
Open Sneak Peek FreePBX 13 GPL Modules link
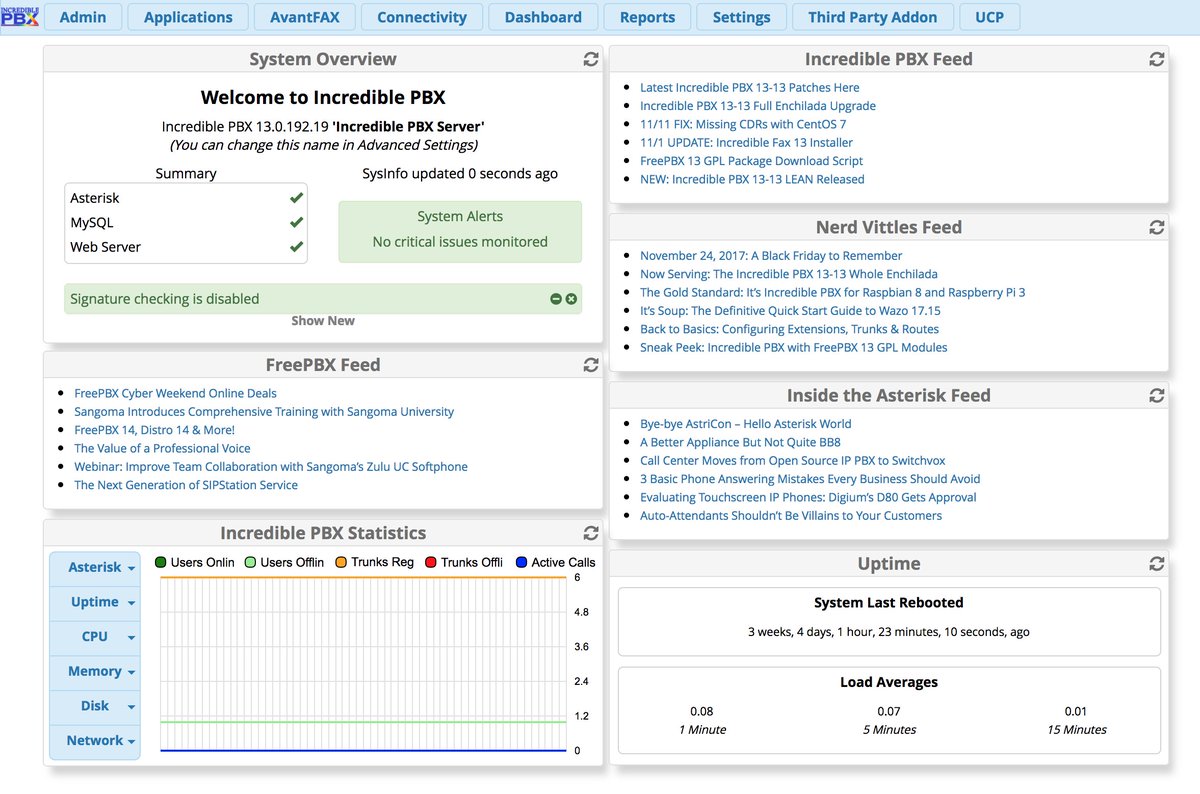coord(794,347)
